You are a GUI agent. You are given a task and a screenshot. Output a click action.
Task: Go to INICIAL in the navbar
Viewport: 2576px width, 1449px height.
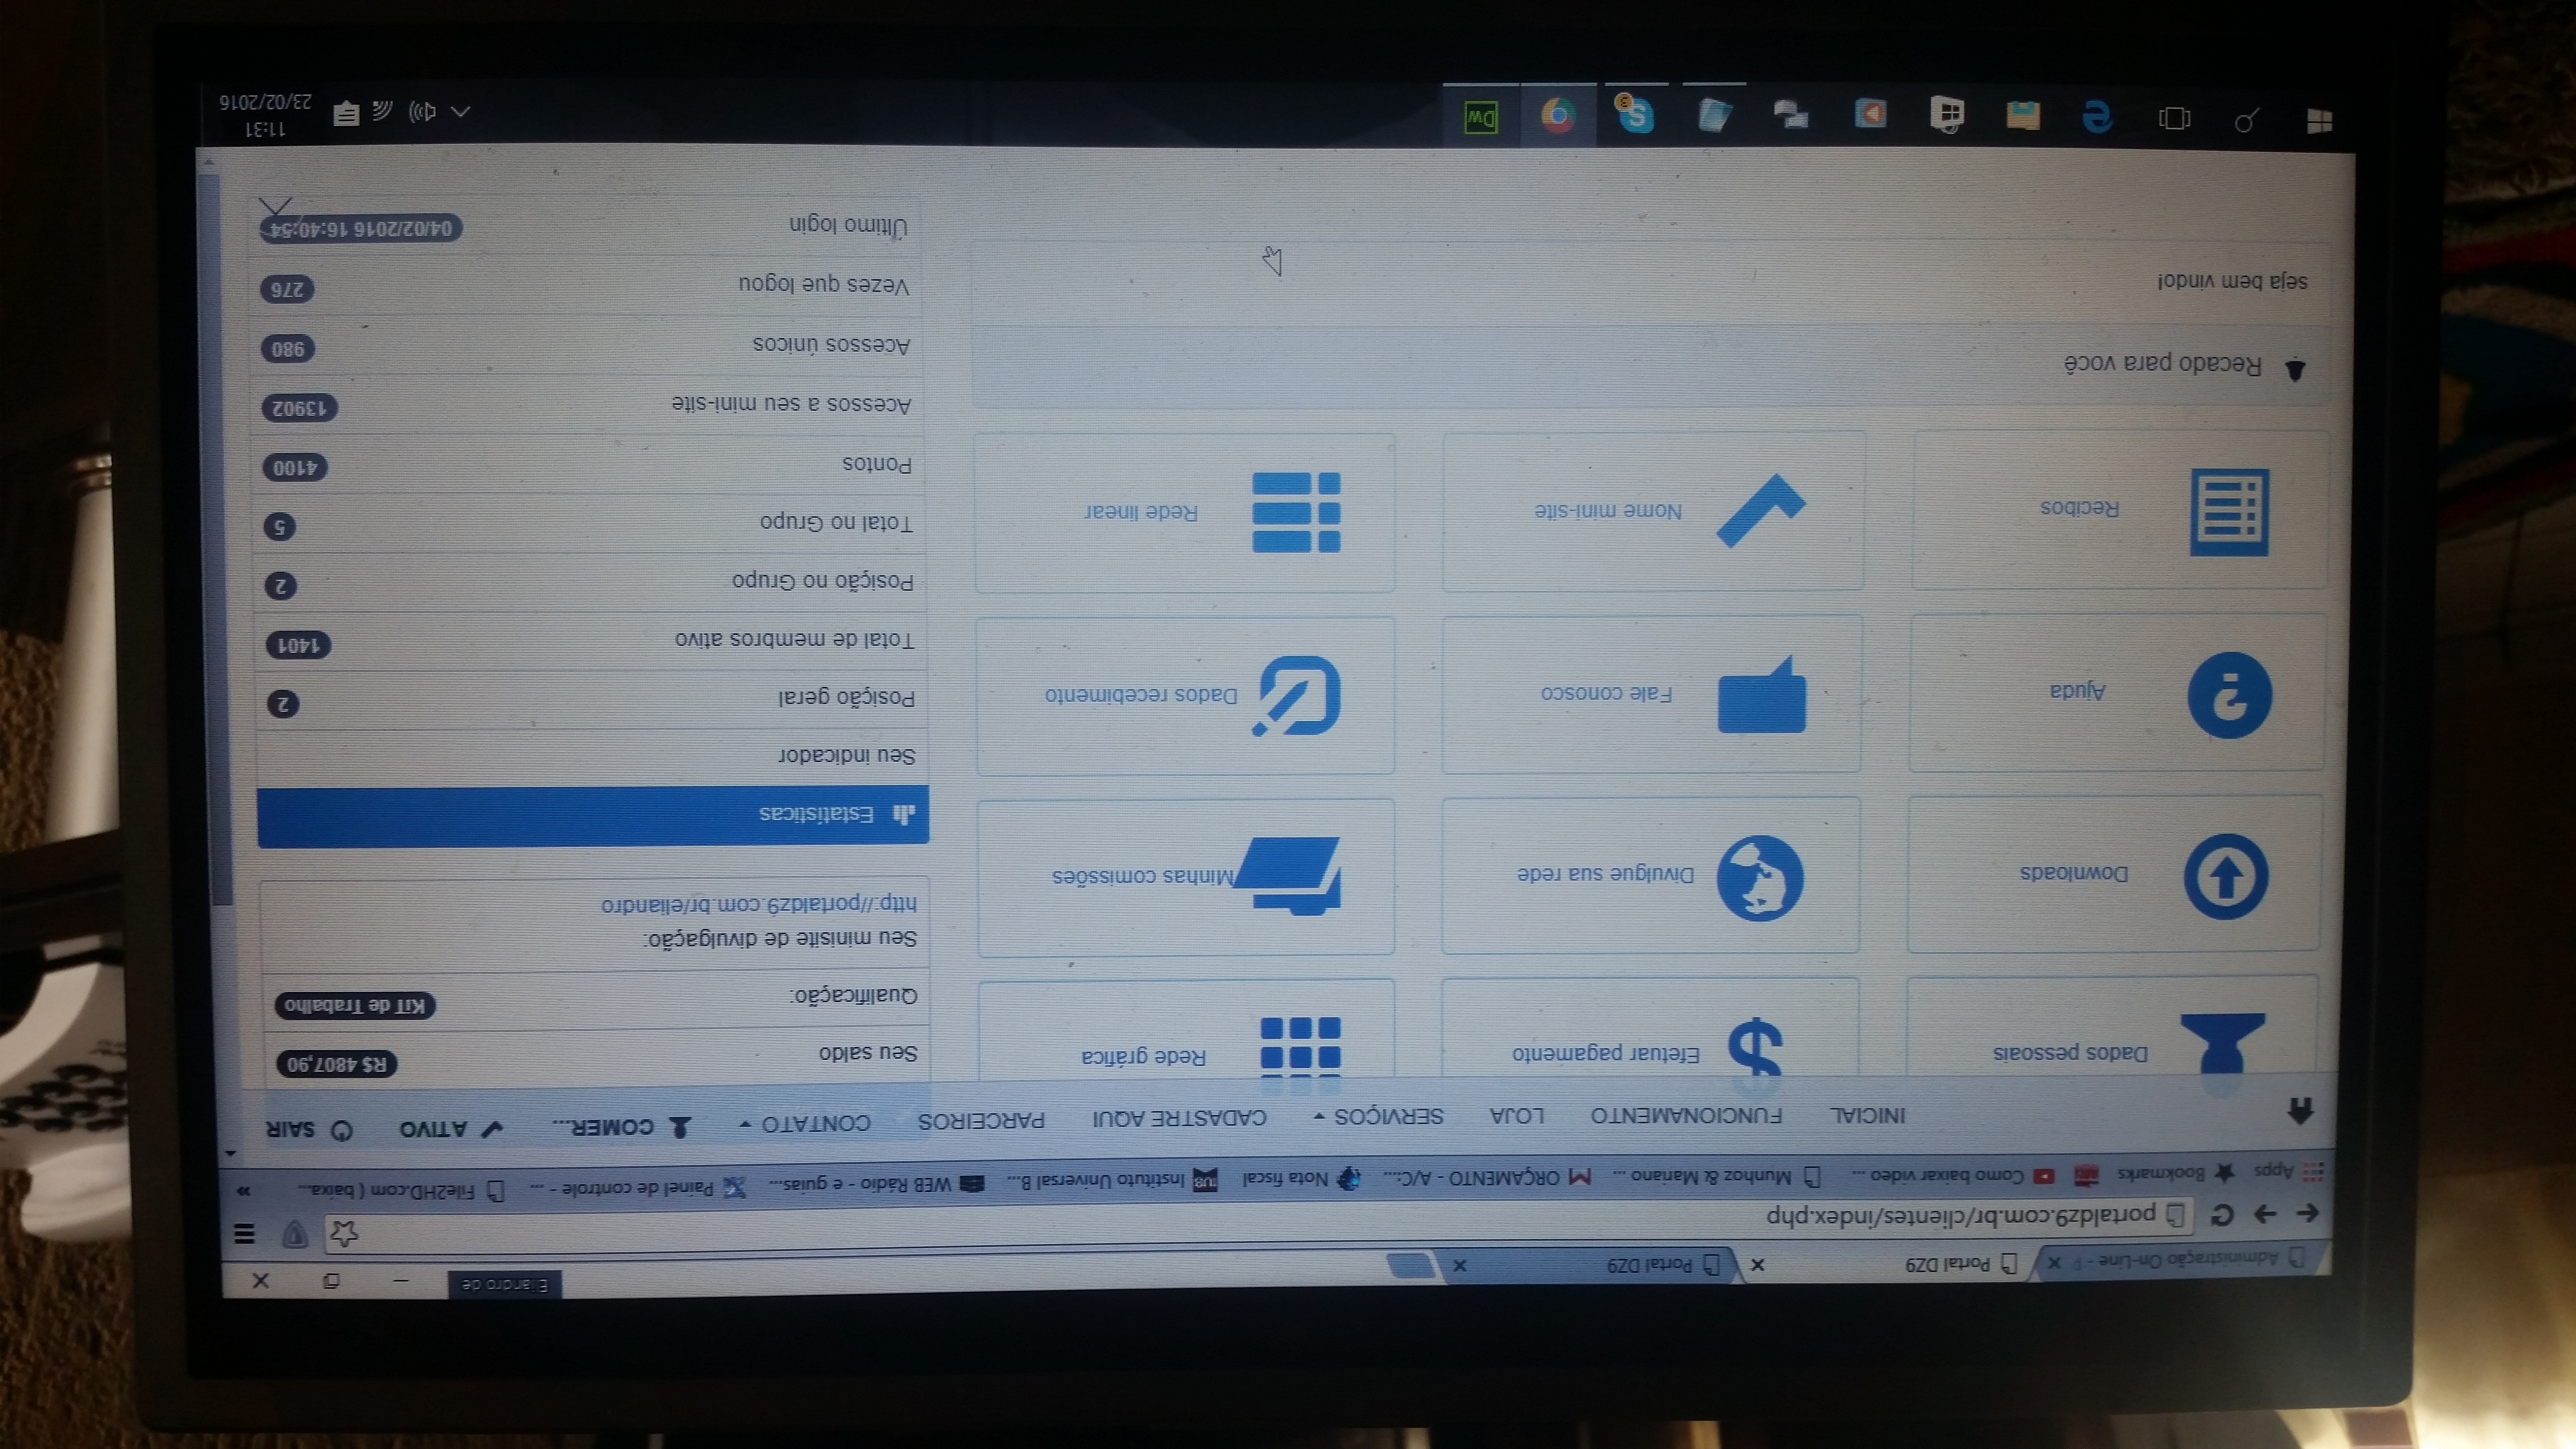click(x=1868, y=1114)
